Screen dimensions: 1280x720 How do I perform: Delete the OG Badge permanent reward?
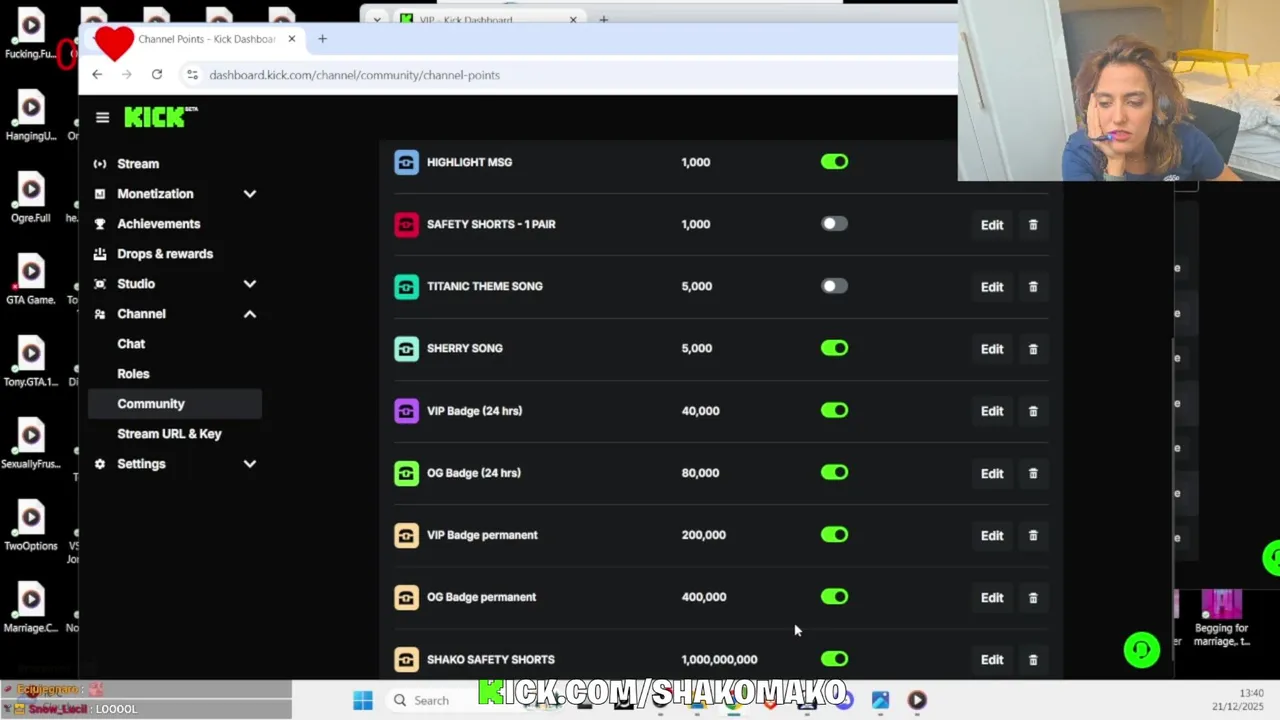pos(1033,597)
